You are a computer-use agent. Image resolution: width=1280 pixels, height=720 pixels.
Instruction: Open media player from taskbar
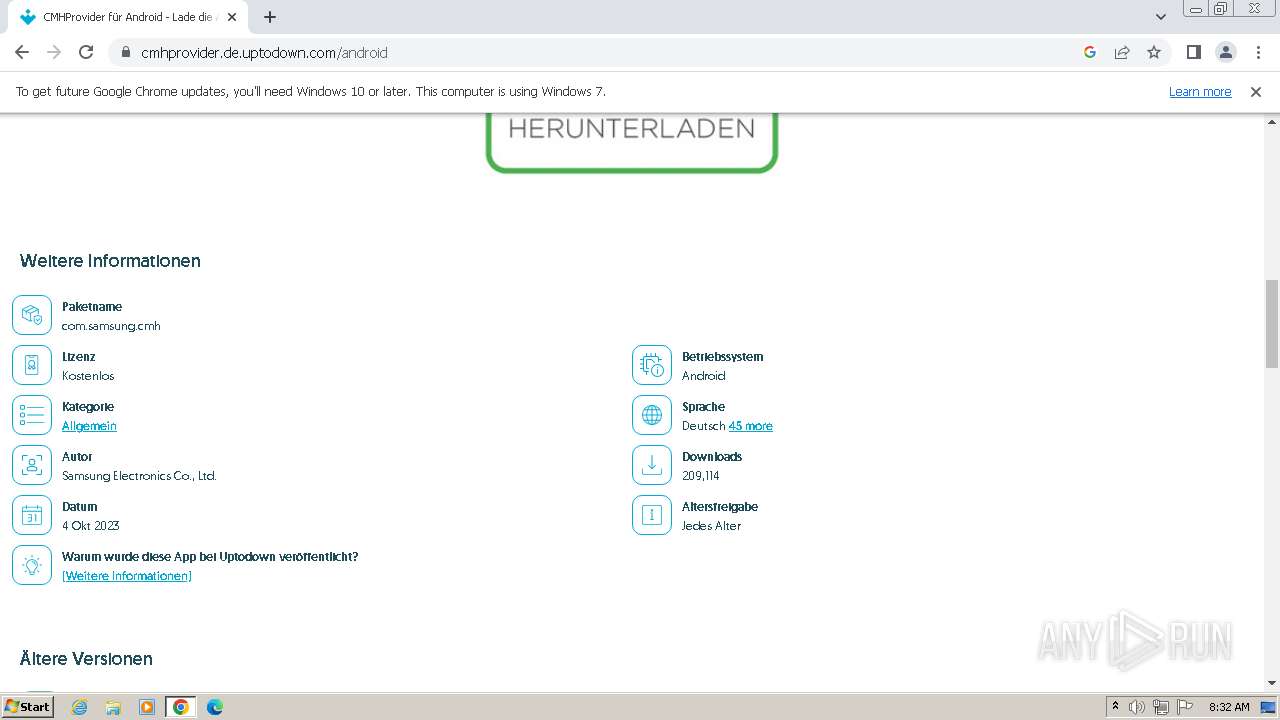(147, 707)
